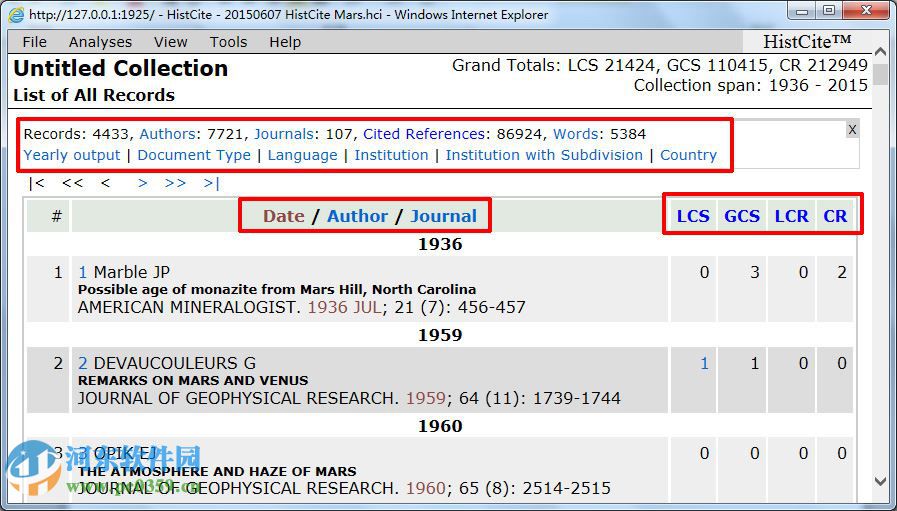Screen dimensions: 897x511
Task: Click the Grand Totals text
Action: click(x=660, y=65)
